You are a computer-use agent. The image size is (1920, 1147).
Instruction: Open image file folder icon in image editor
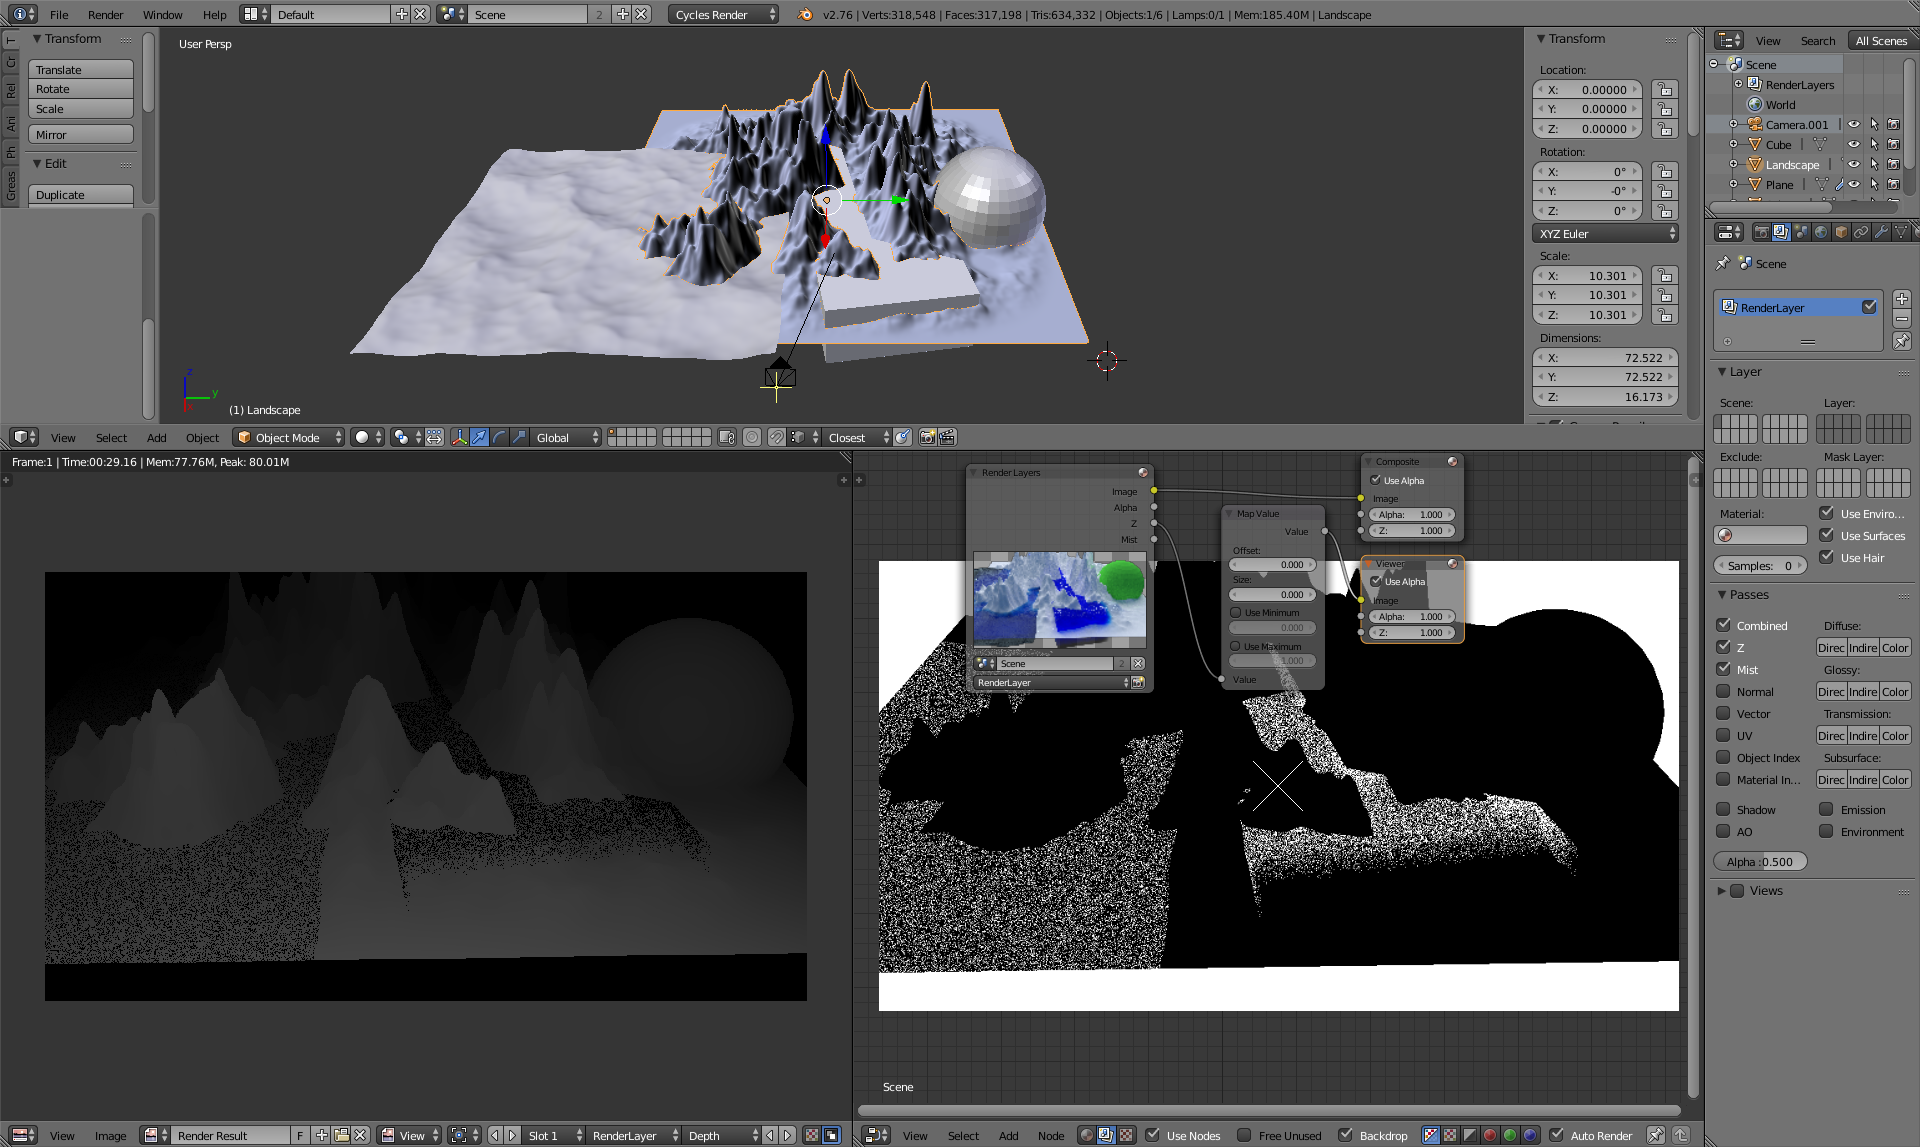341,1135
